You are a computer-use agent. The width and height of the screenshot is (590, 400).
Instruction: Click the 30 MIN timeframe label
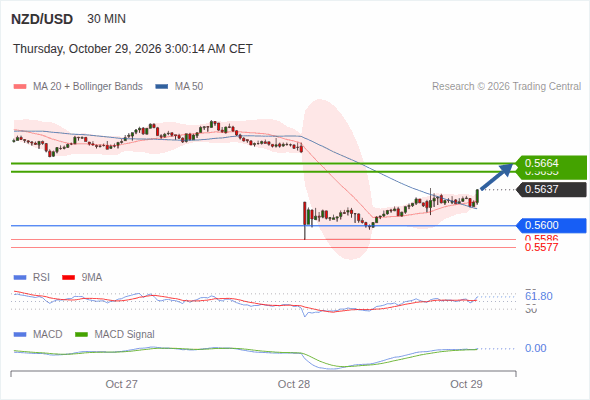click(x=106, y=19)
